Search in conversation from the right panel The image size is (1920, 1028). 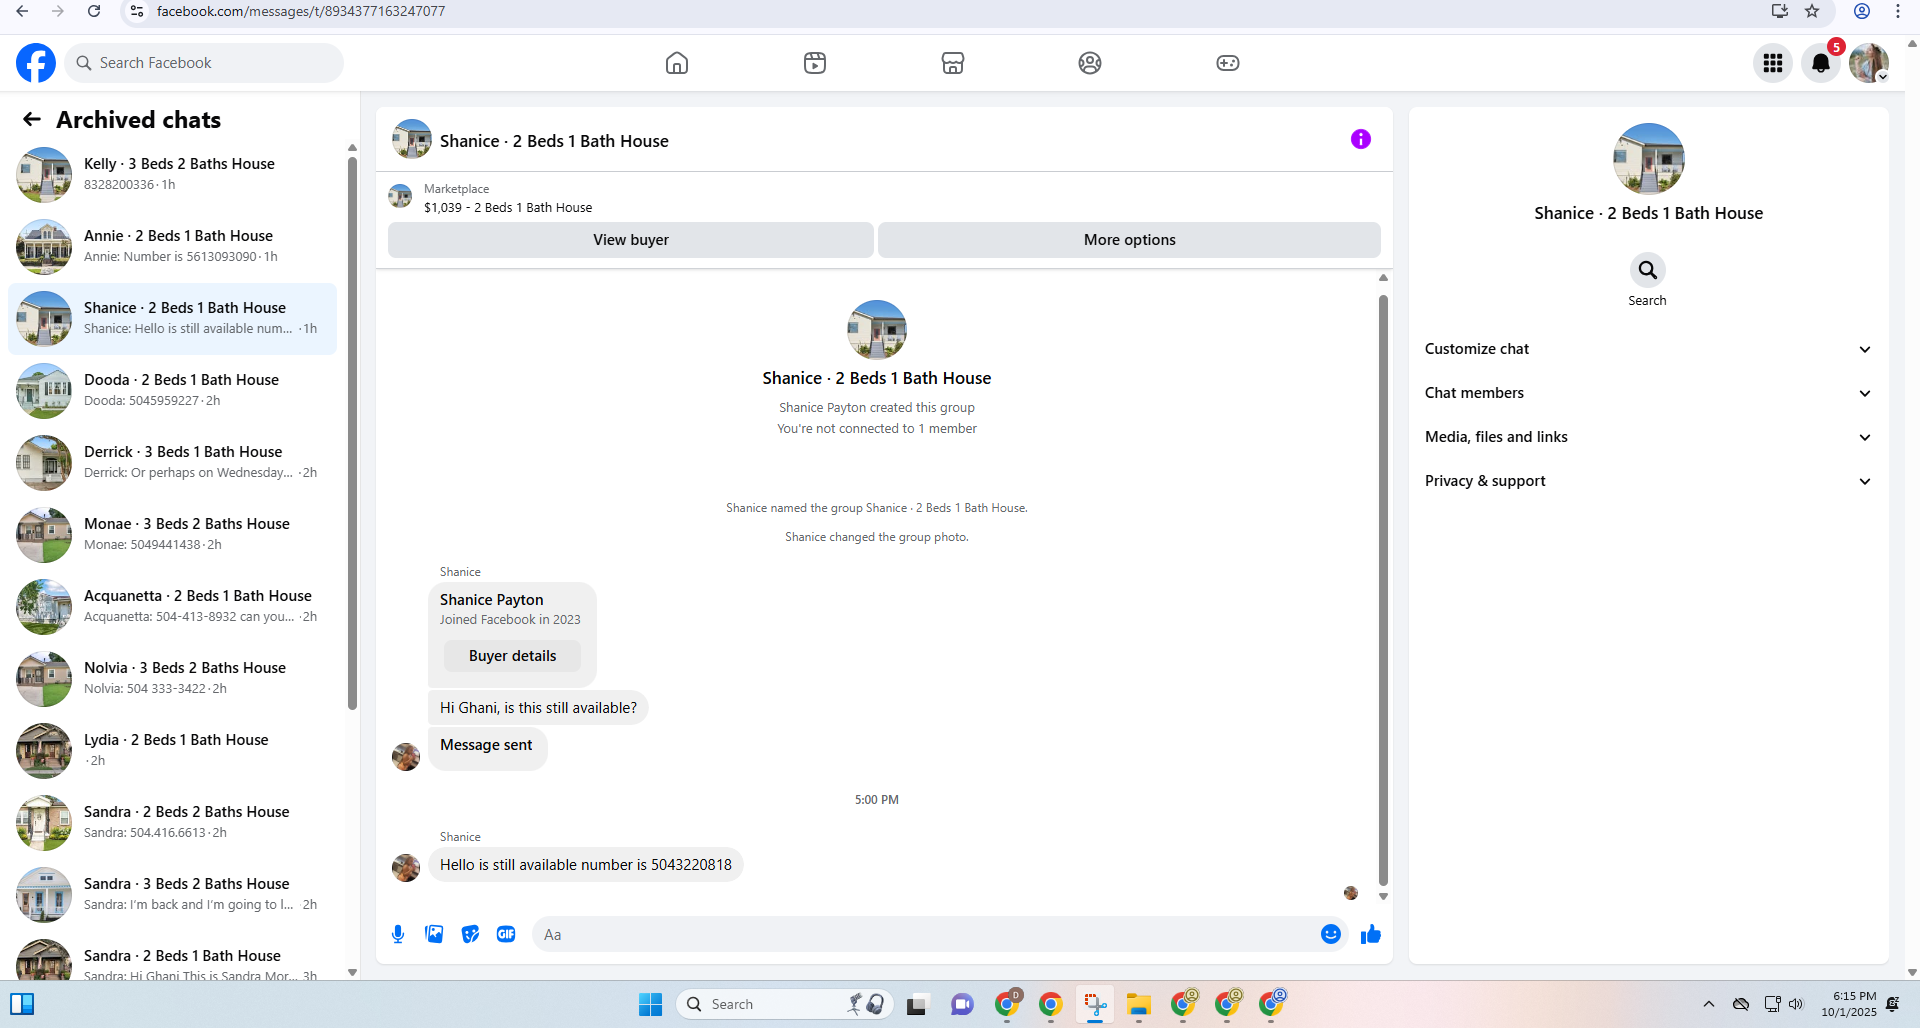pos(1648,270)
